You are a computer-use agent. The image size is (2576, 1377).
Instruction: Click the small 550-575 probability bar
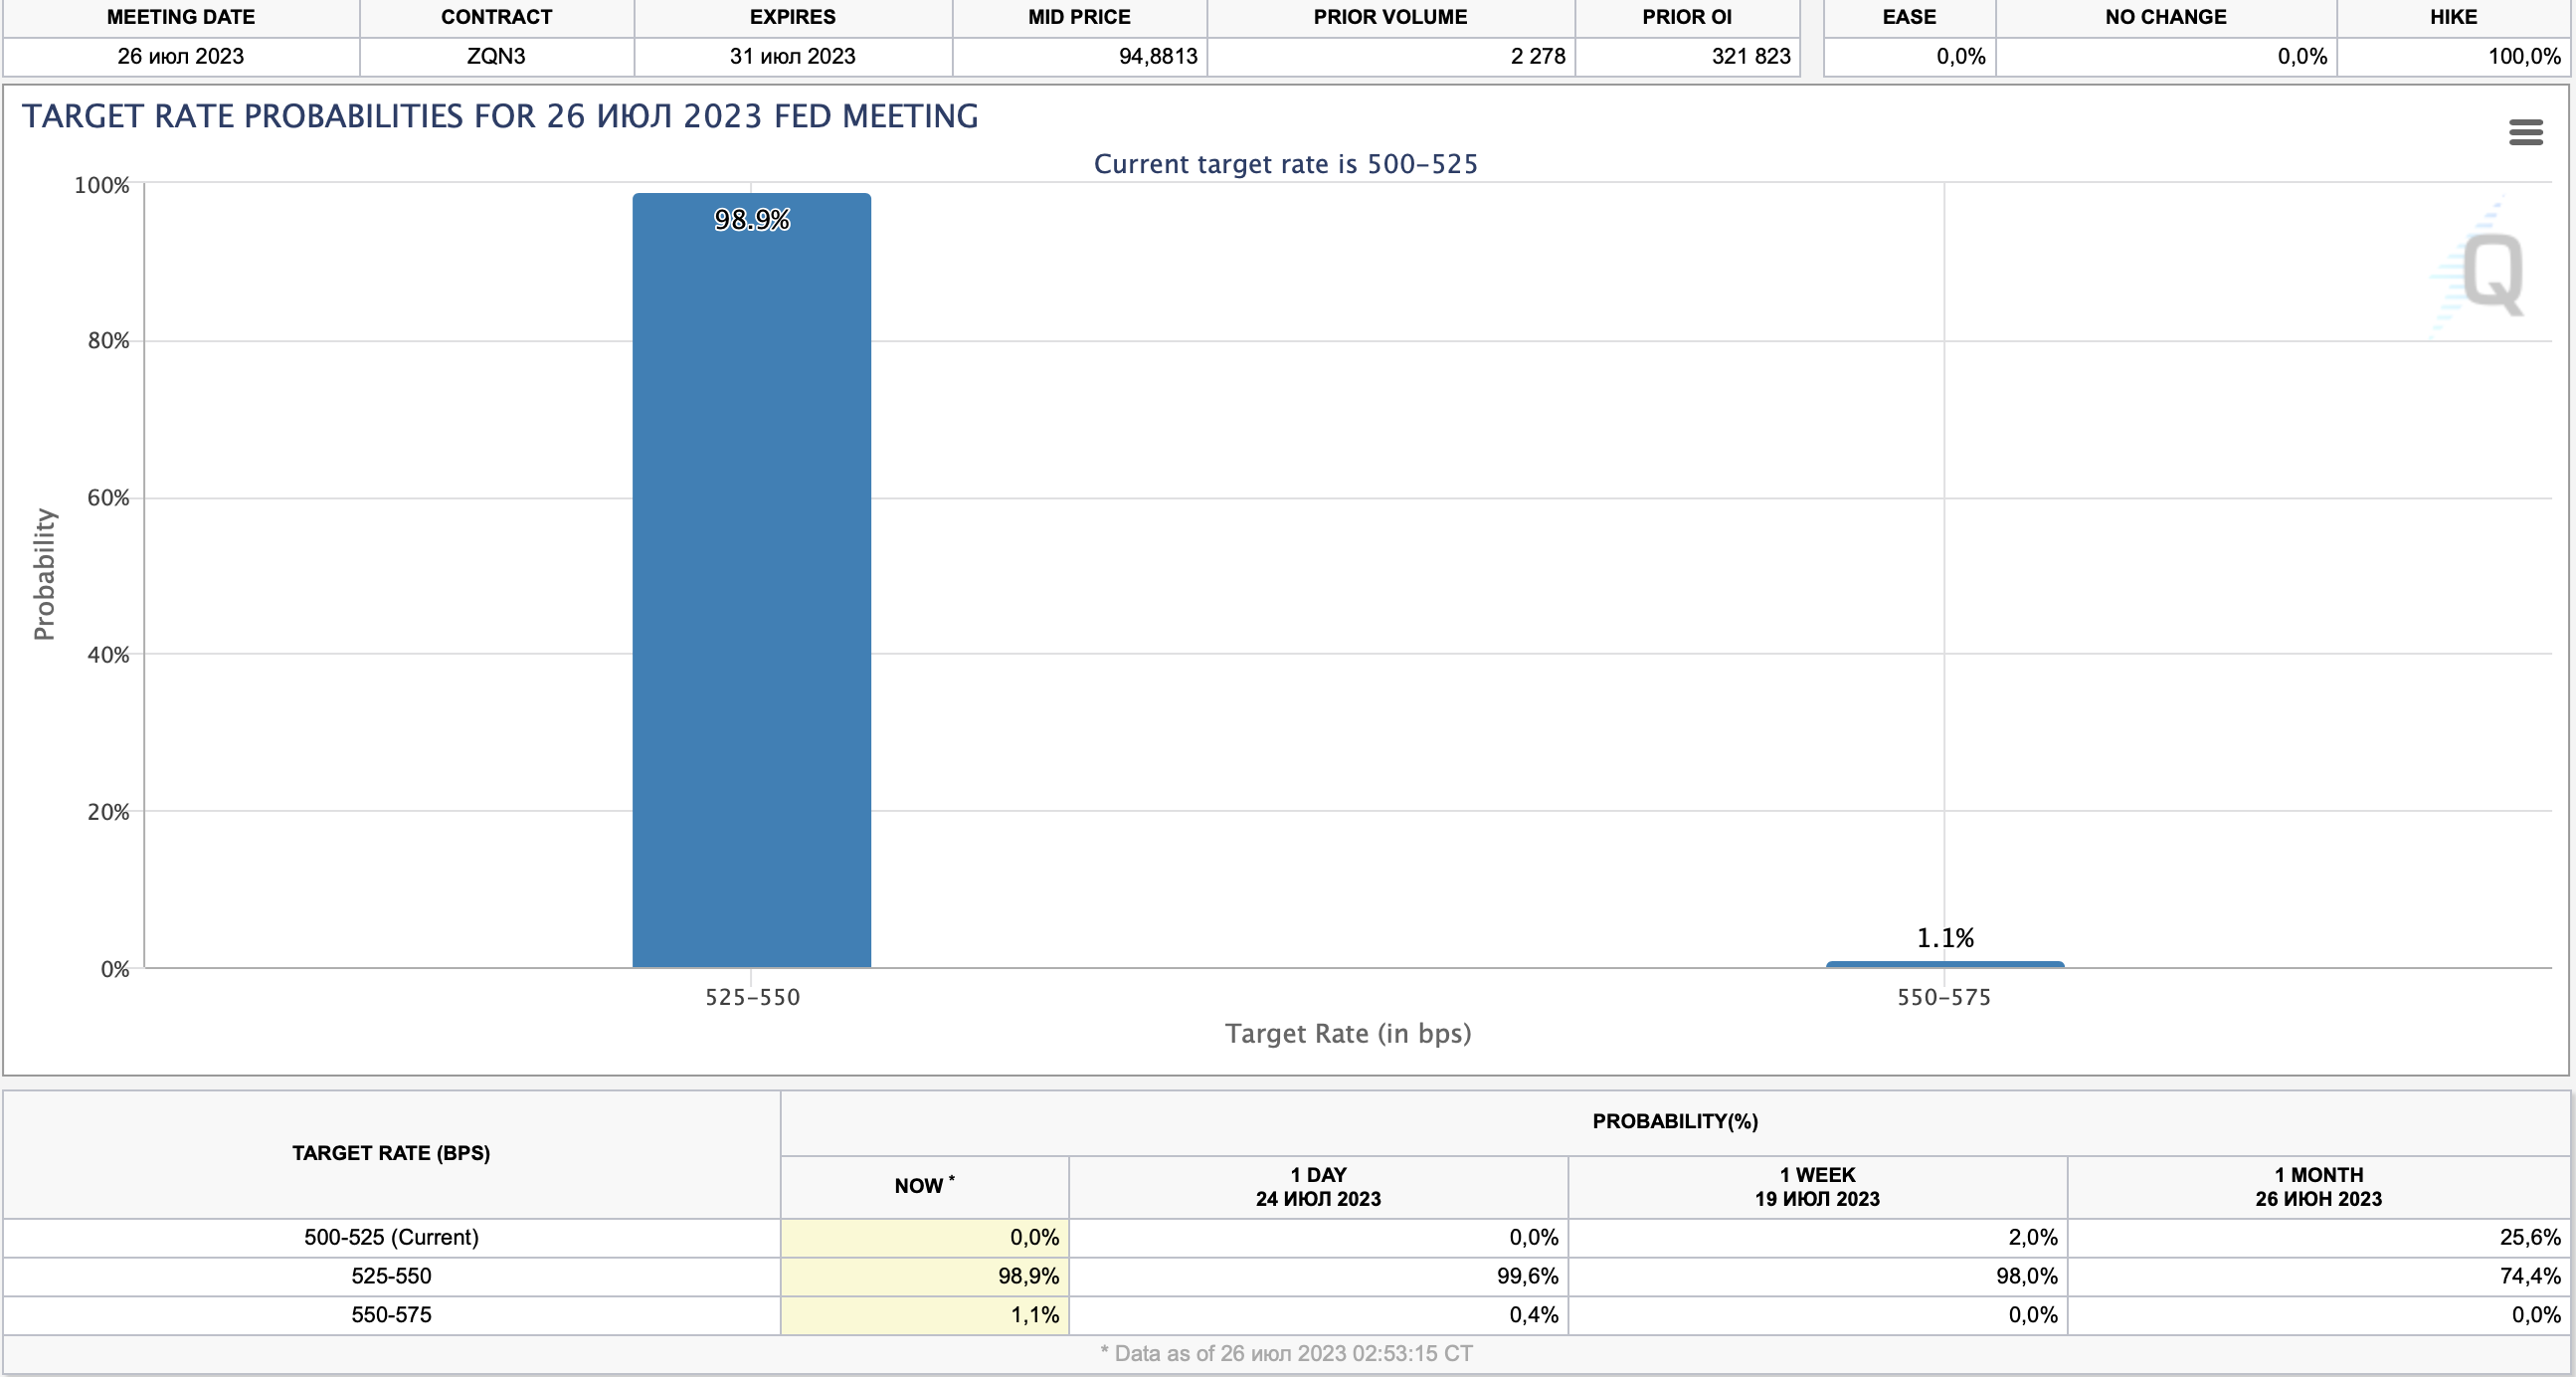click(x=1944, y=964)
